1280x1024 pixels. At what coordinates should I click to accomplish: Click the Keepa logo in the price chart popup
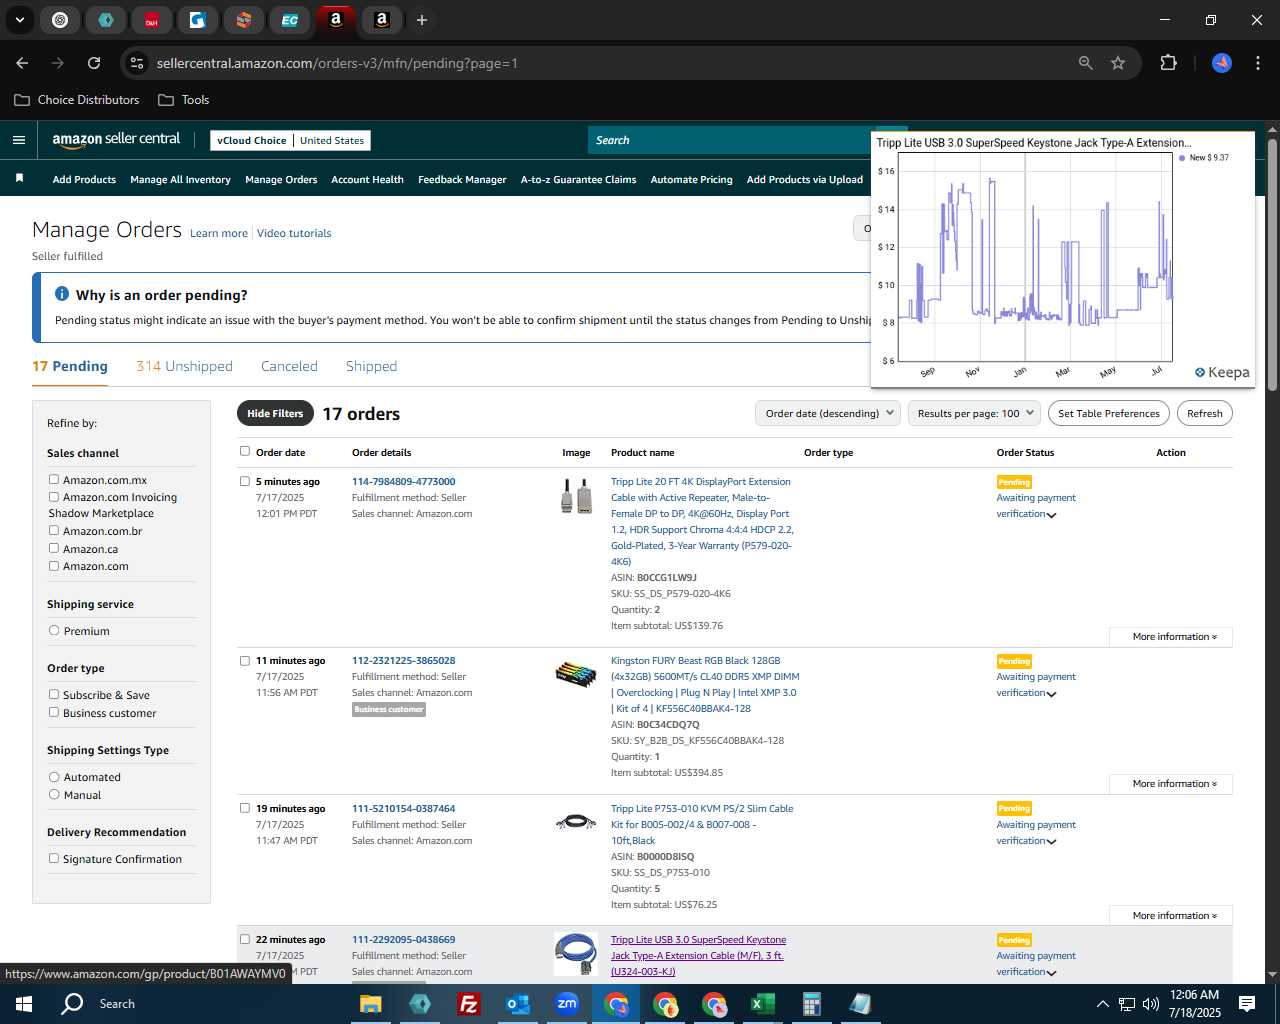1222,372
